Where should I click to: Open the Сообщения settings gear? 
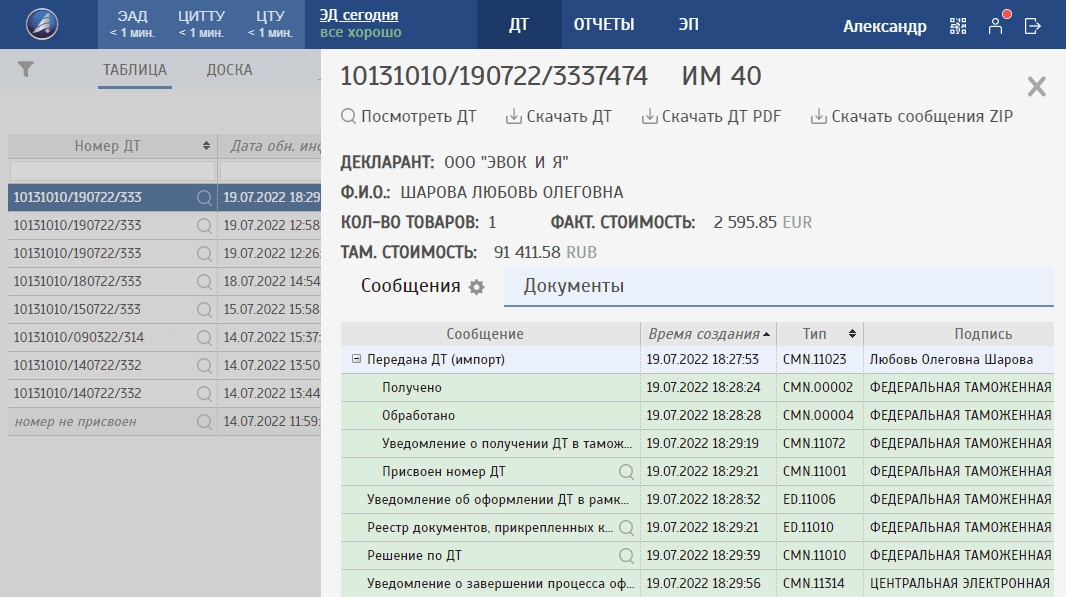[477, 287]
